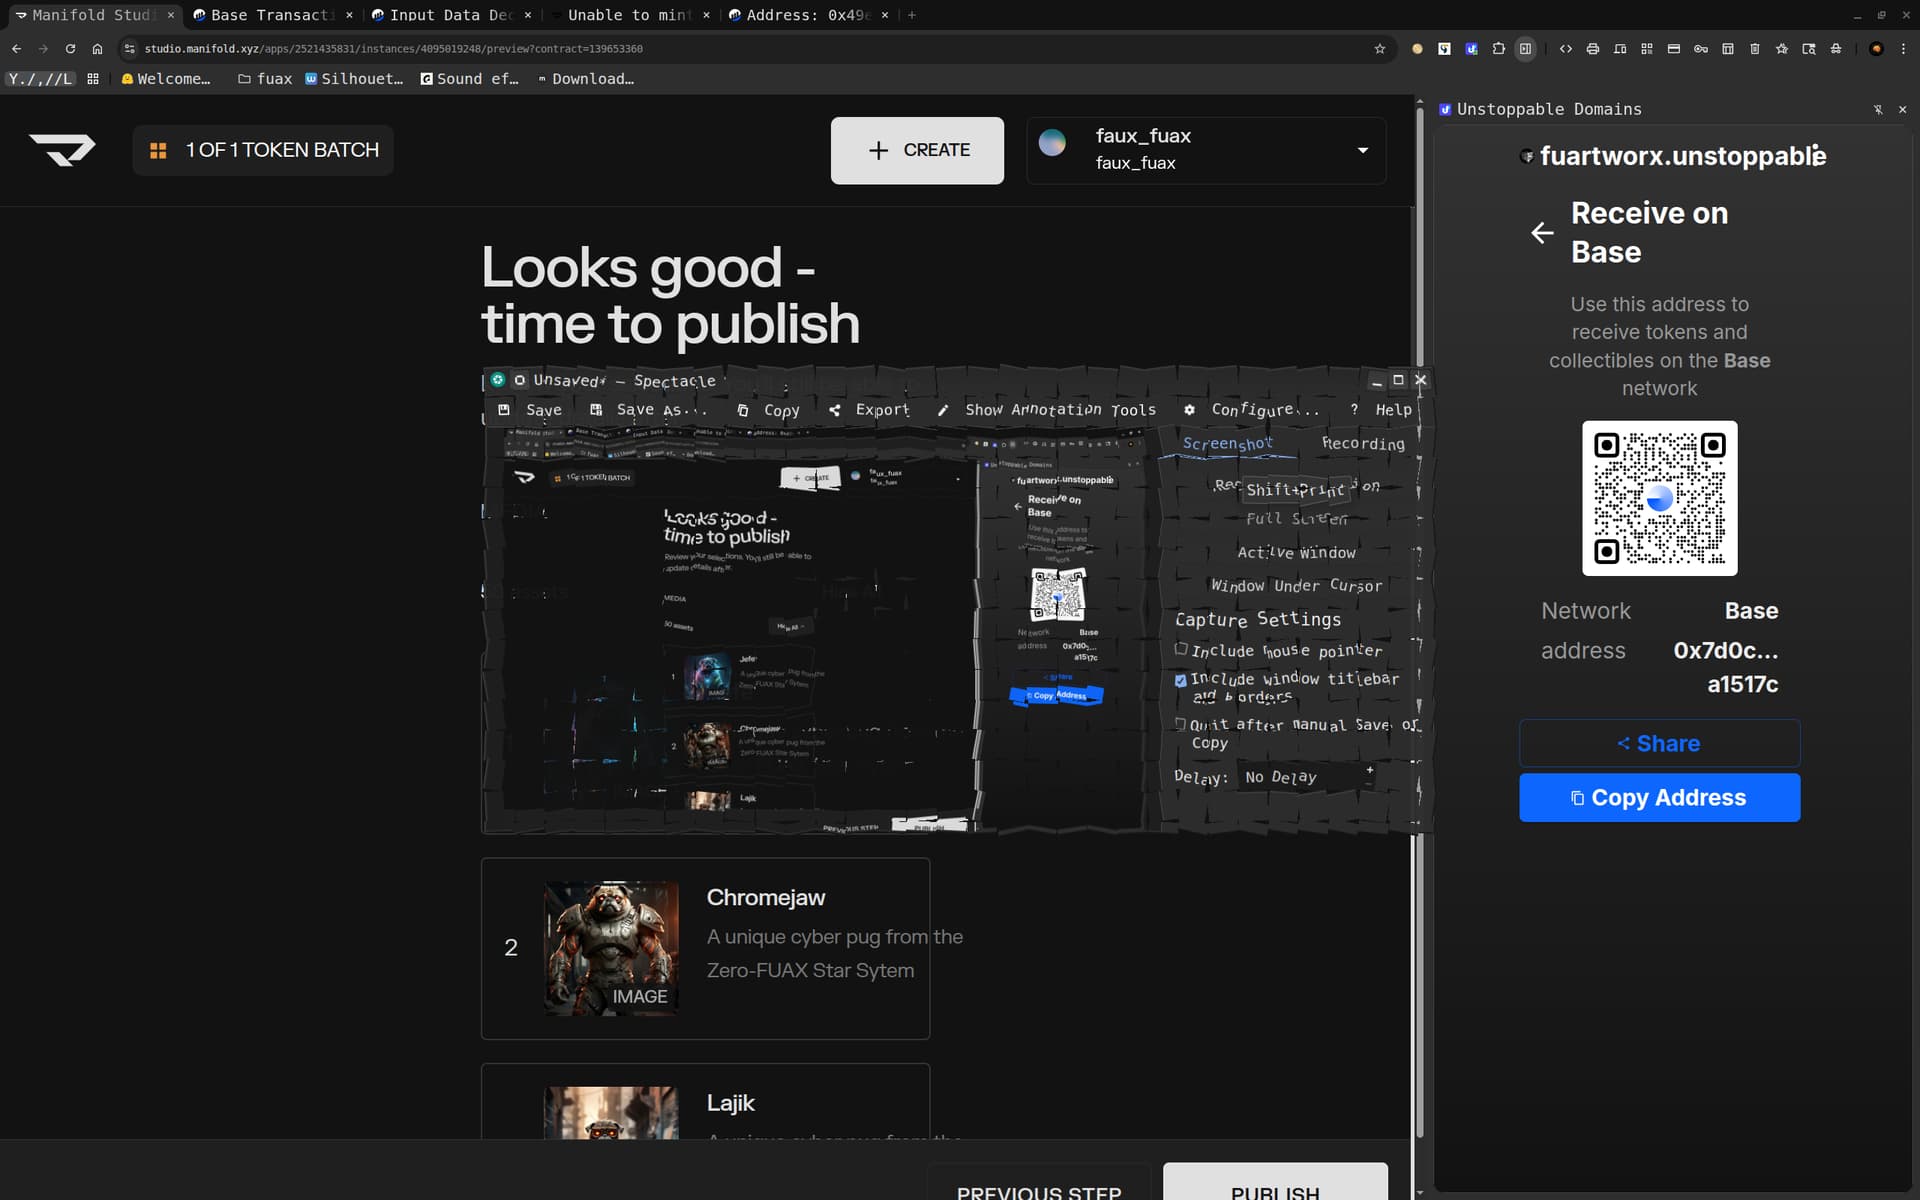The image size is (1920, 1200).
Task: Click the Copy Address button
Action: [x=1659, y=797]
